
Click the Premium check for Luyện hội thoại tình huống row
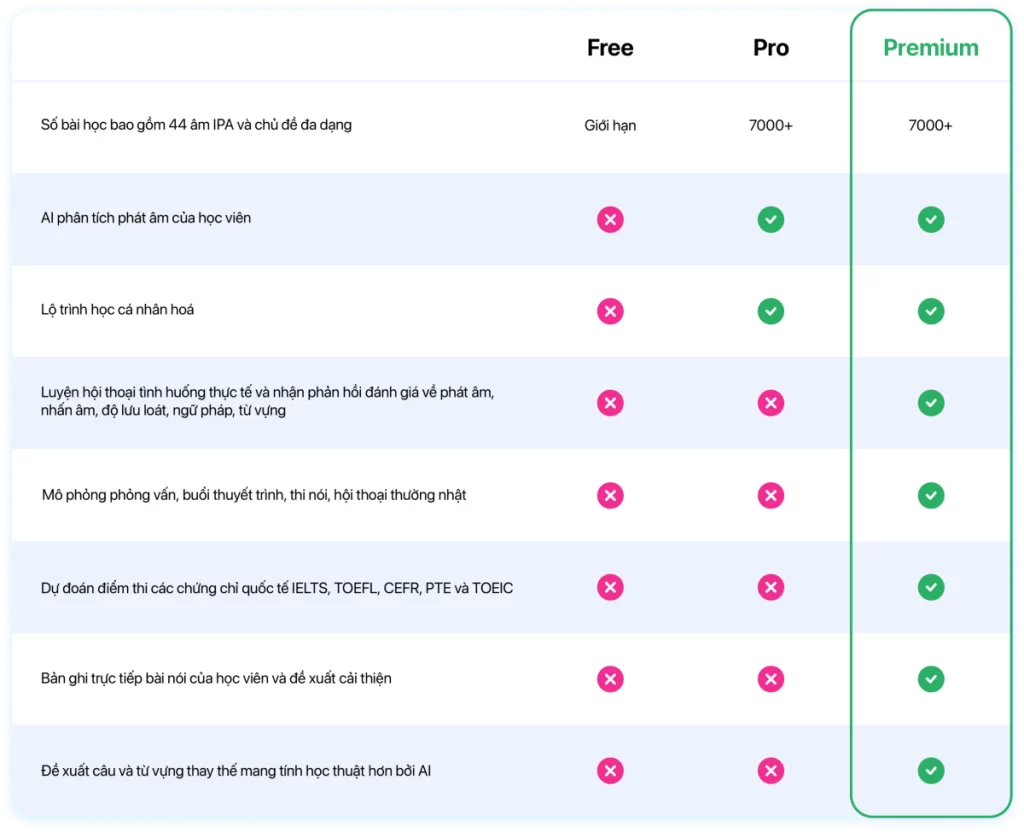point(931,403)
